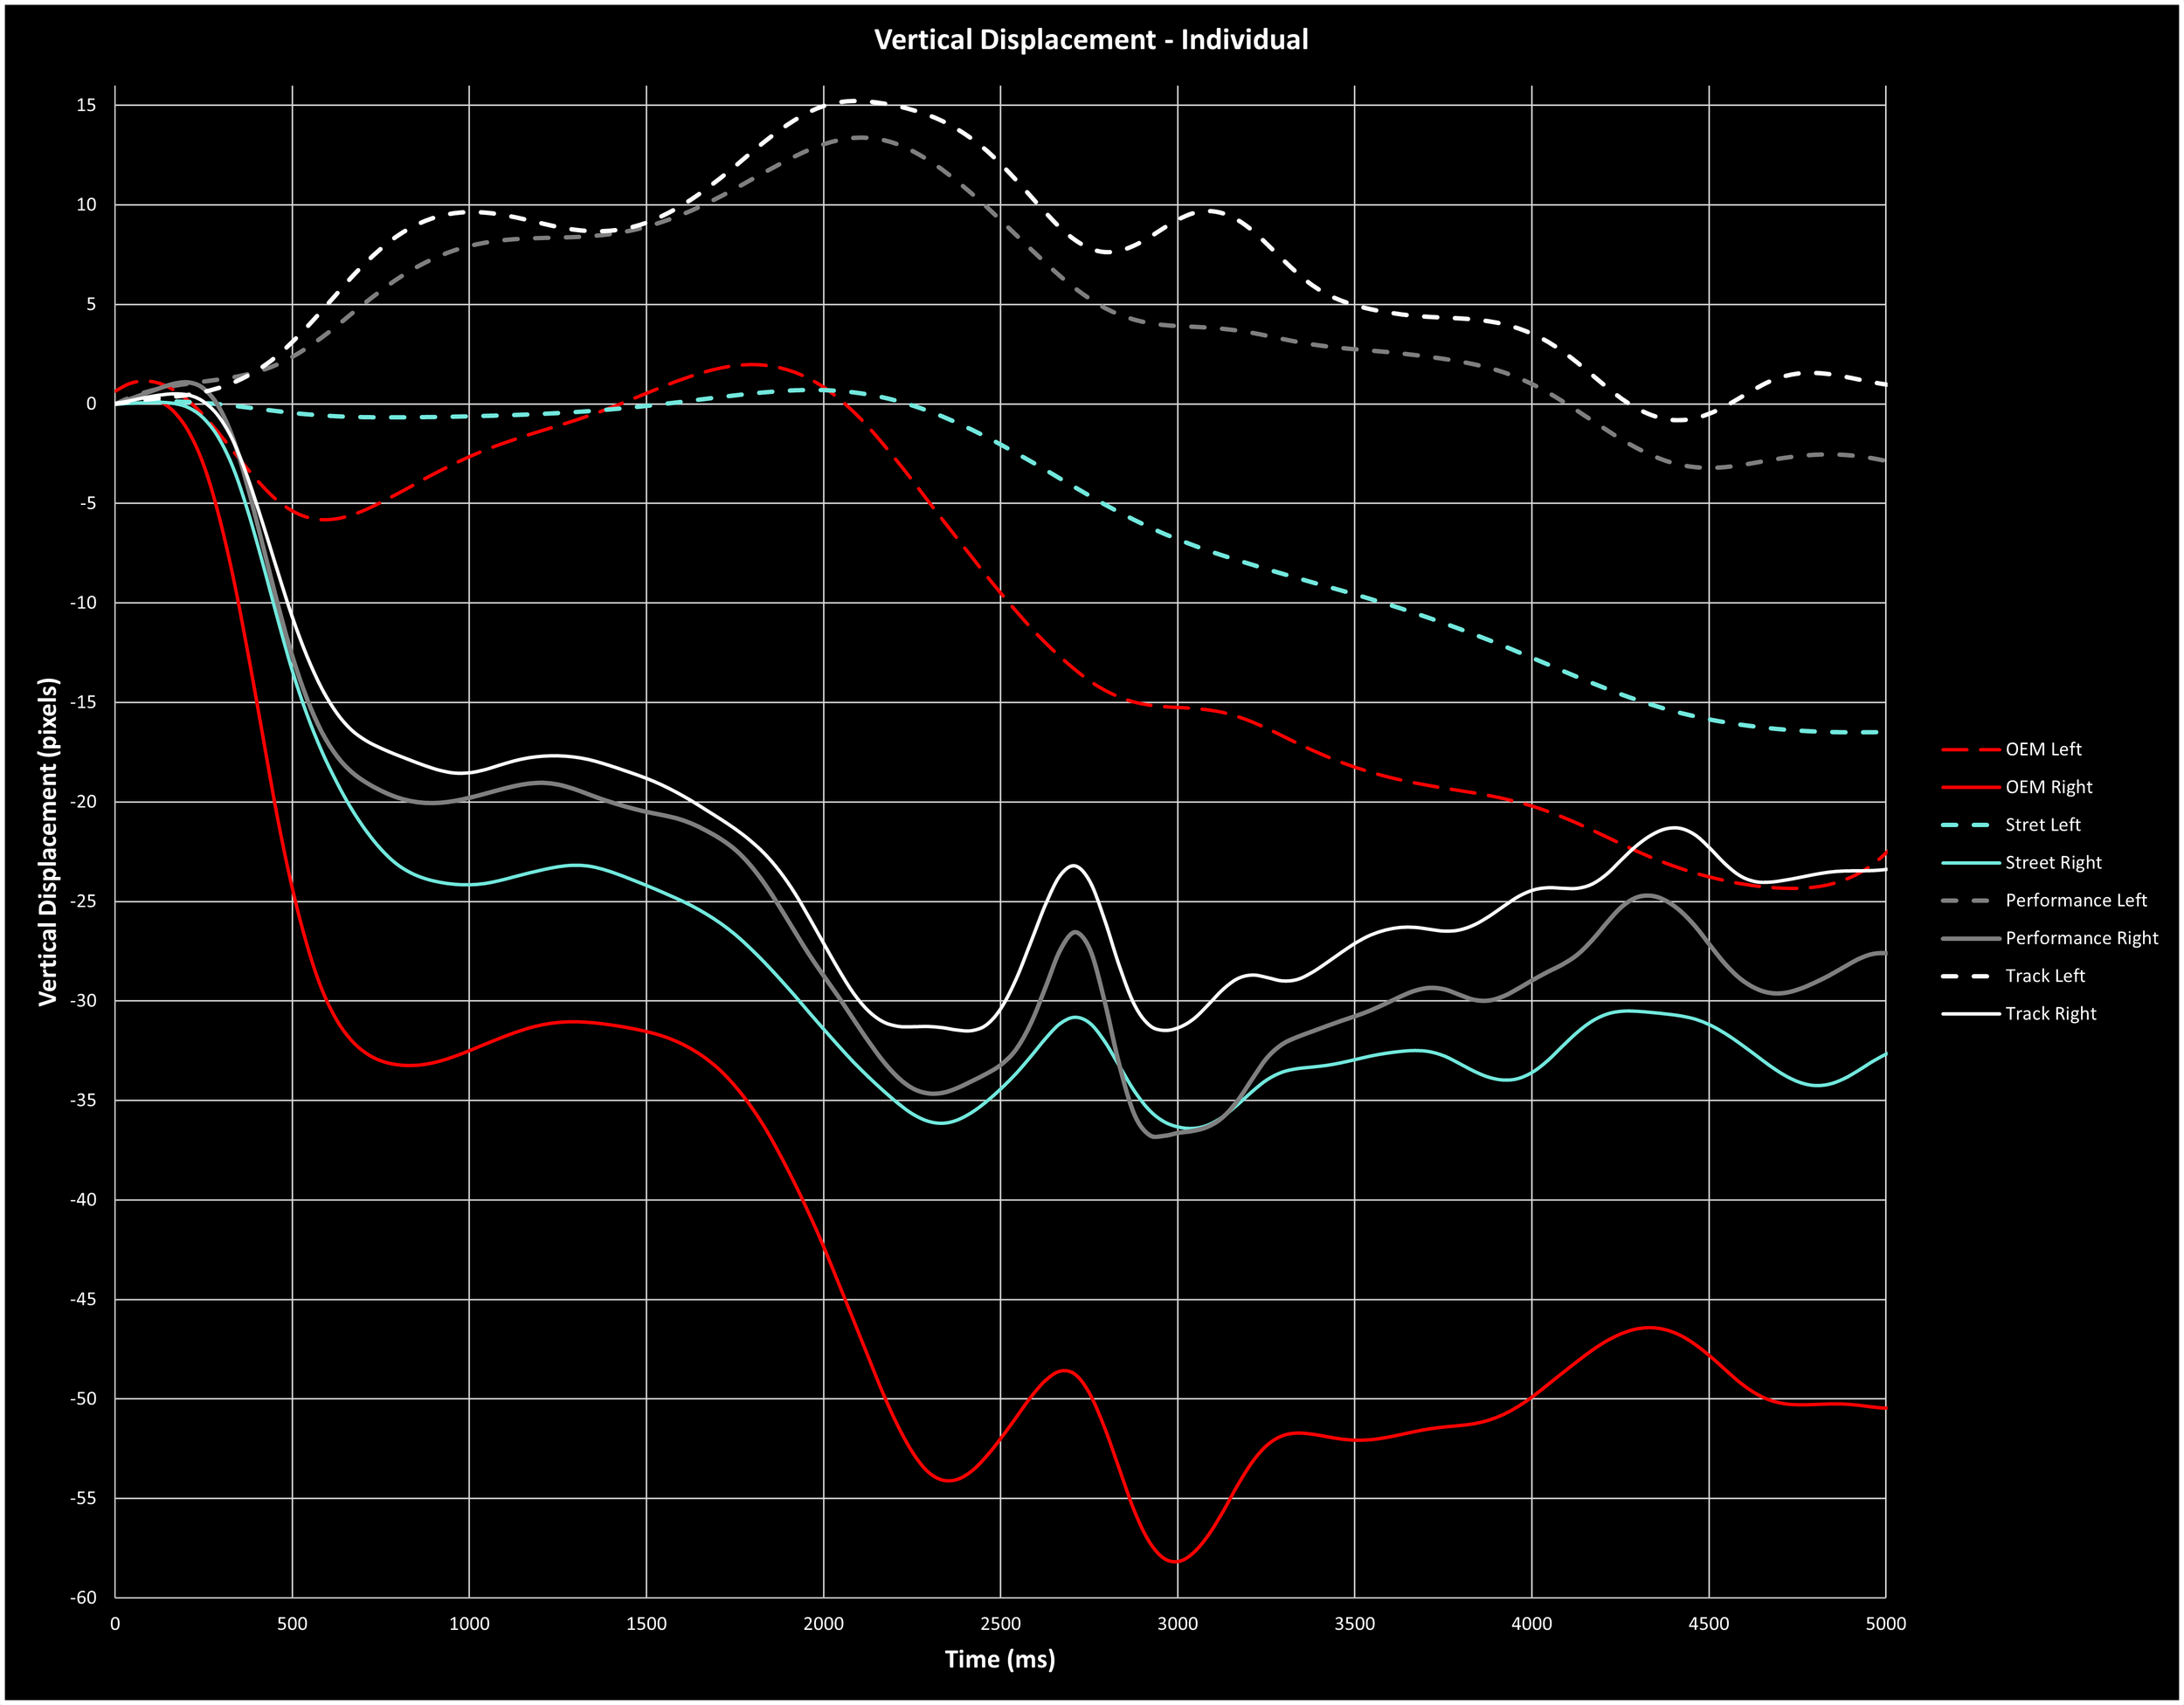Click the gray solid Performance Right legend swatch
2184x1705 pixels.
[1969, 938]
